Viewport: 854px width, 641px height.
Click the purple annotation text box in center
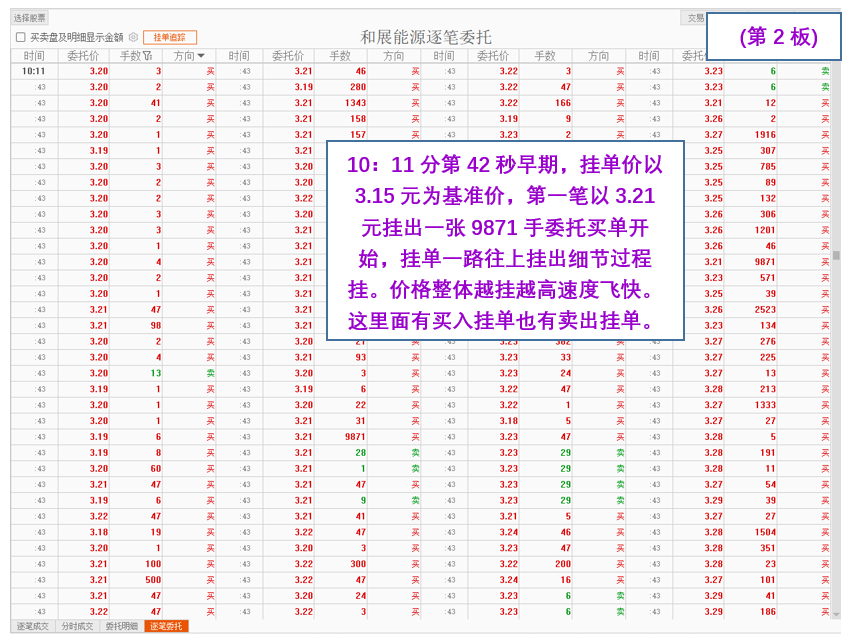pyautogui.click(x=505, y=241)
